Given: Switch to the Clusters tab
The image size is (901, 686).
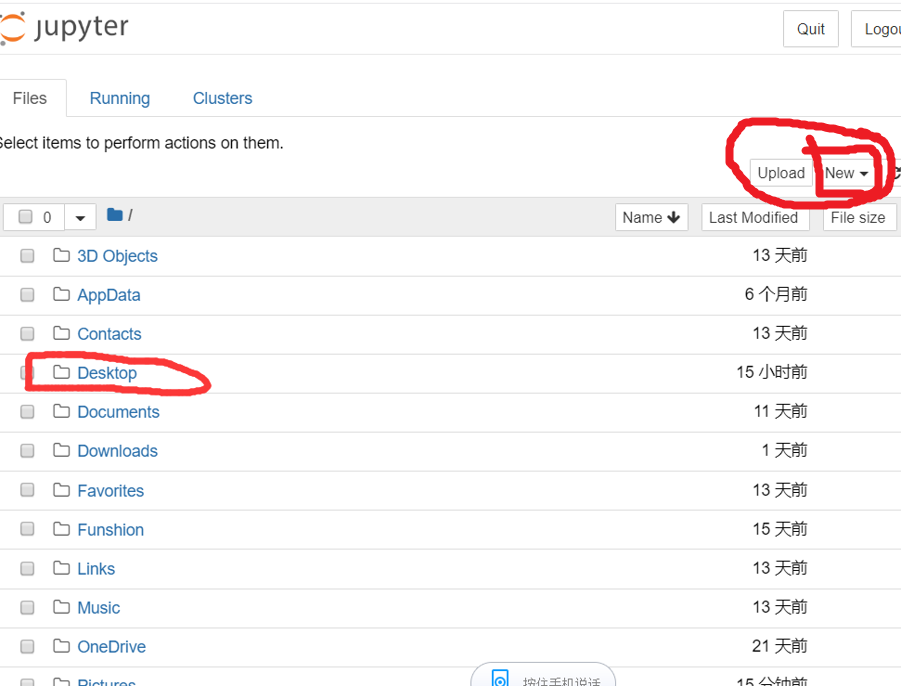Looking at the screenshot, I should point(222,98).
